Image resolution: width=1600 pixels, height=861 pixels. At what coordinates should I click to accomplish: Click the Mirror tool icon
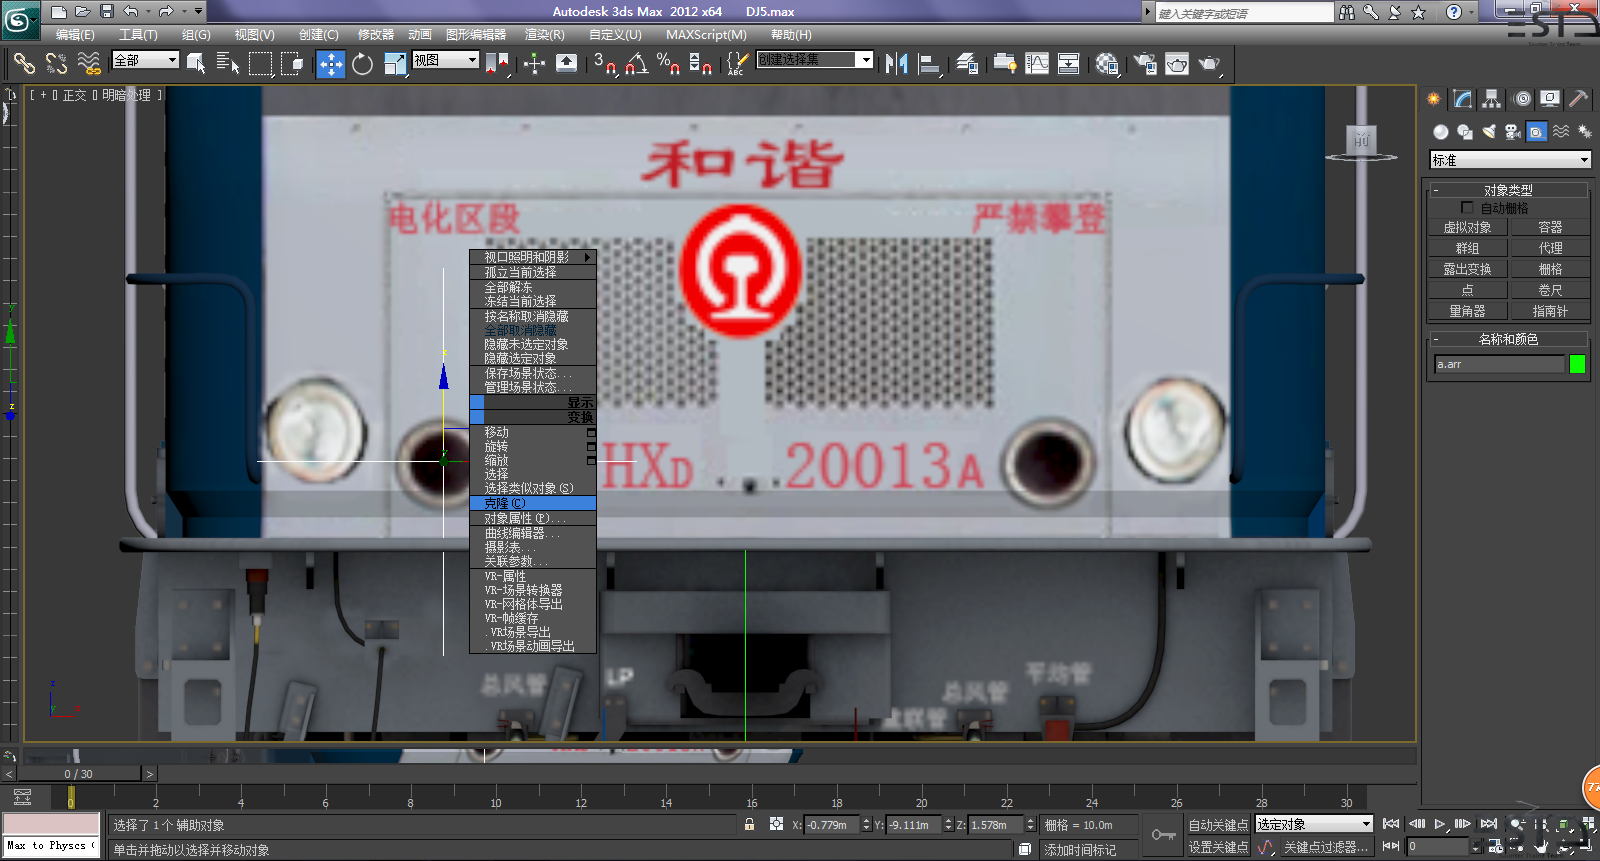pyautogui.click(x=896, y=64)
